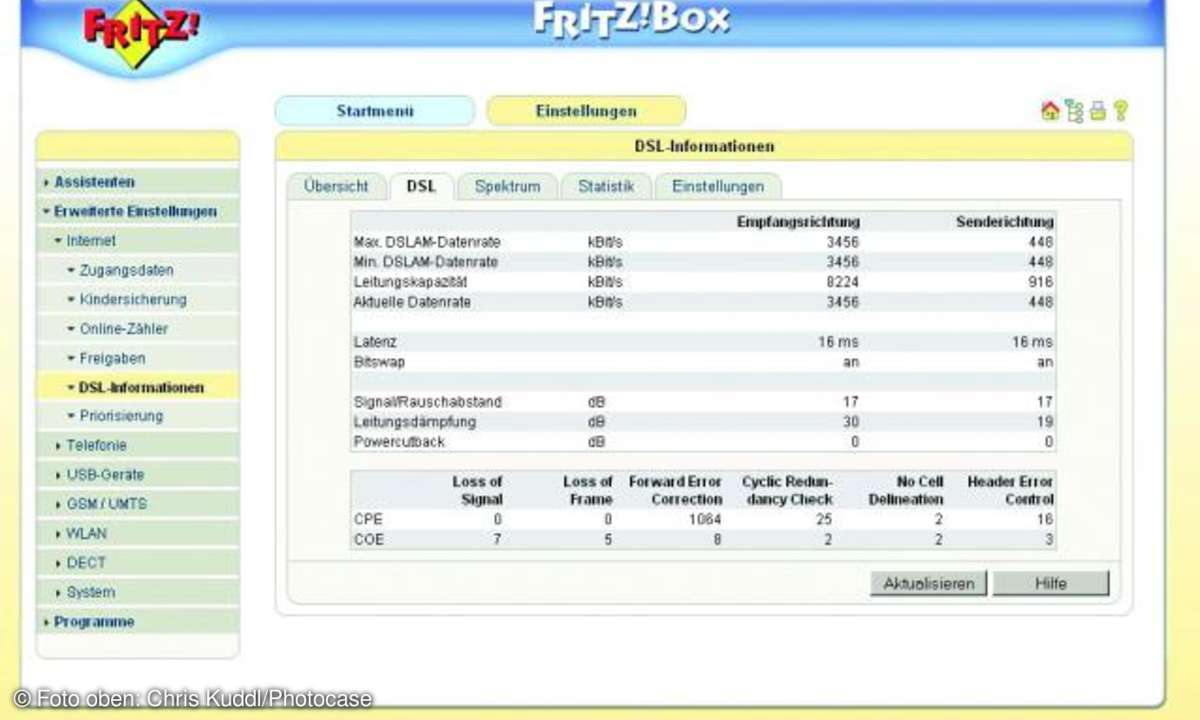Click the Forward Error Correction header
The height and width of the screenshot is (720, 1200).
(x=675, y=490)
